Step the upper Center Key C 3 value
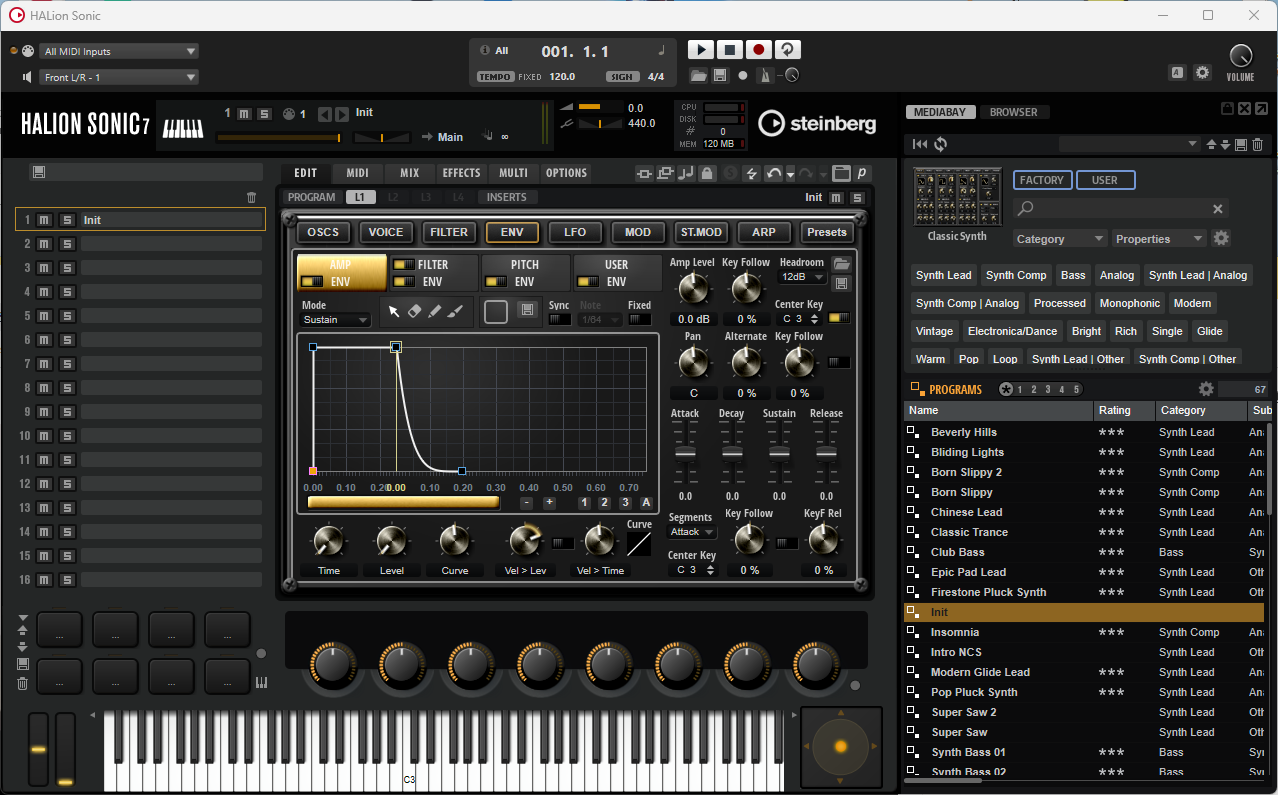Viewport: 1278px width, 795px height. point(815,319)
